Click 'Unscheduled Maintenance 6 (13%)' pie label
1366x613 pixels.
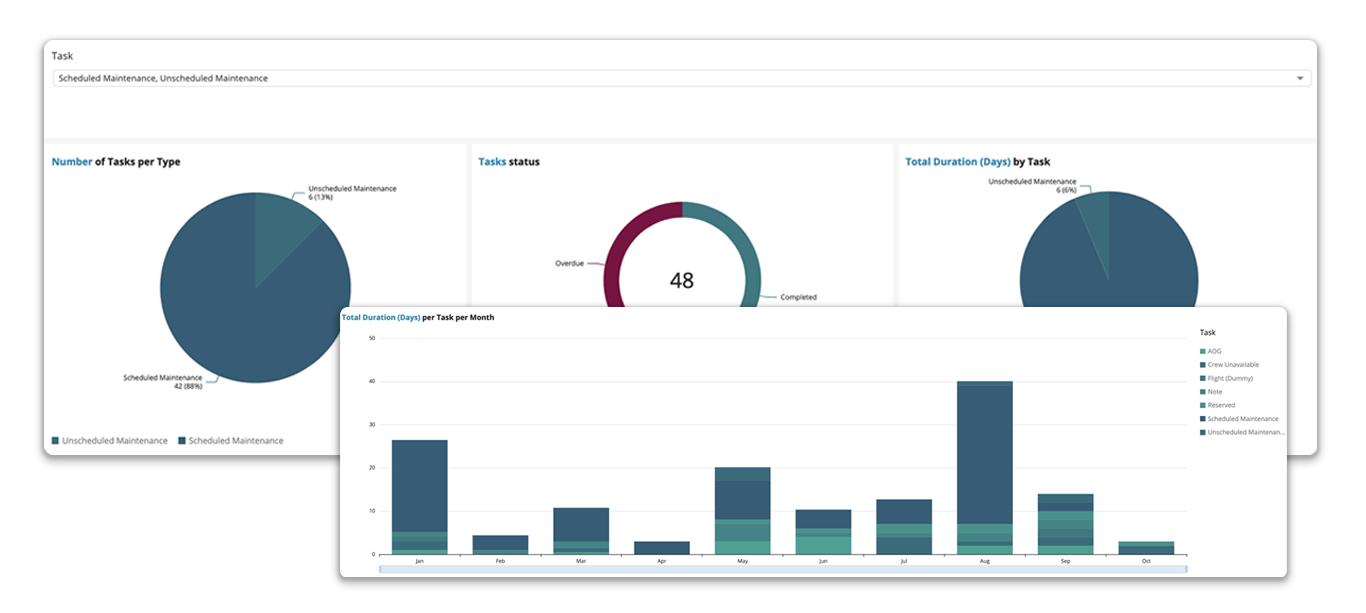point(352,193)
